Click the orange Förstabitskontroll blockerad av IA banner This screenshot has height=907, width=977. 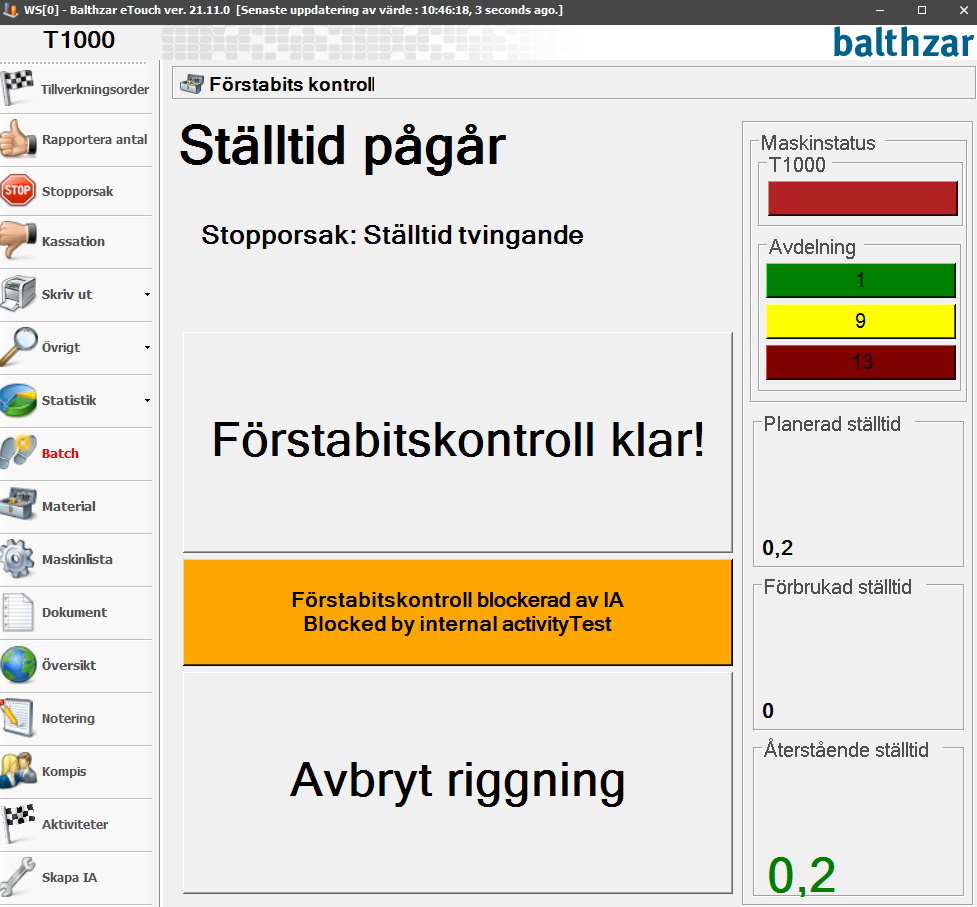[457, 612]
